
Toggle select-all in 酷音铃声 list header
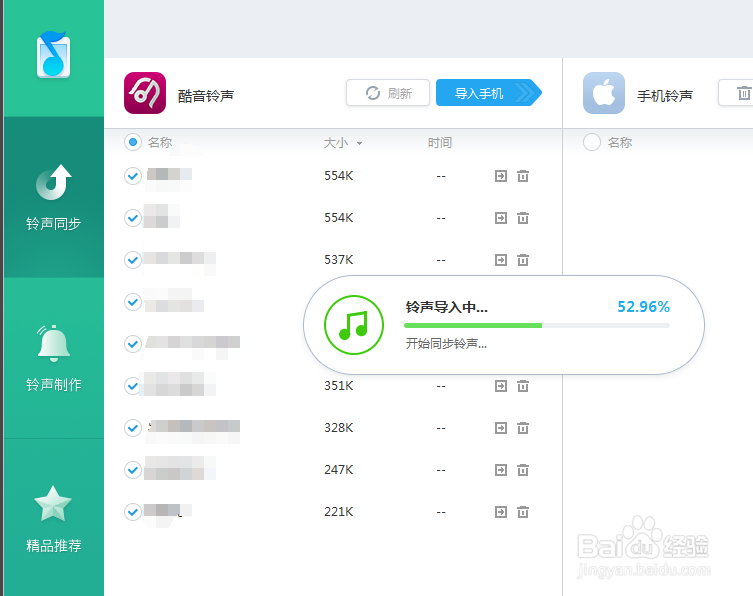[133, 142]
